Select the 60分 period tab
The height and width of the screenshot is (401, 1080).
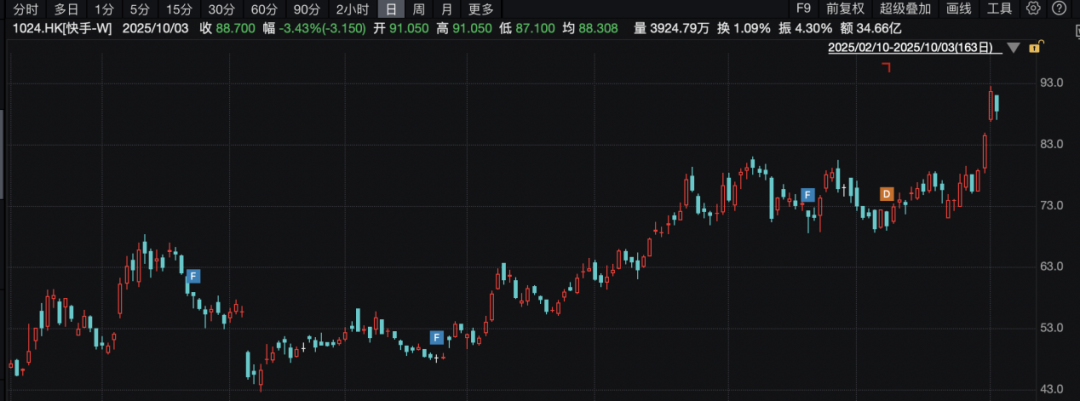264,9
